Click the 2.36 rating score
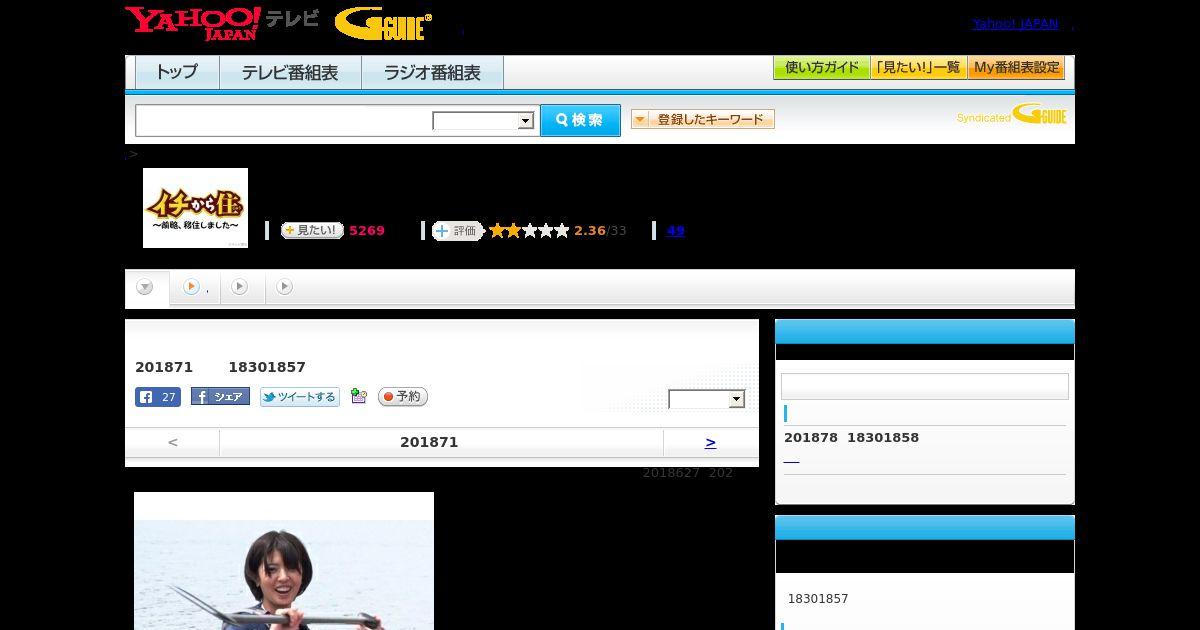 coord(590,230)
